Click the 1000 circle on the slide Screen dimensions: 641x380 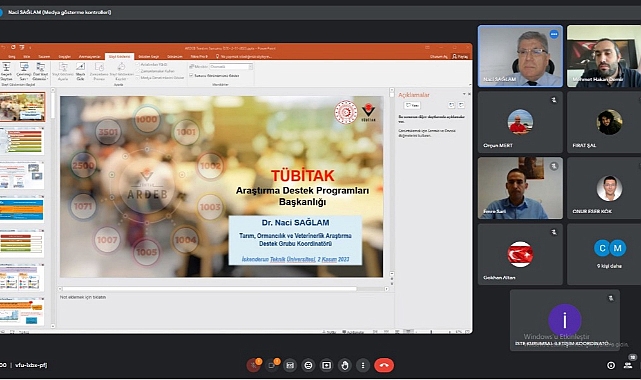point(147,119)
